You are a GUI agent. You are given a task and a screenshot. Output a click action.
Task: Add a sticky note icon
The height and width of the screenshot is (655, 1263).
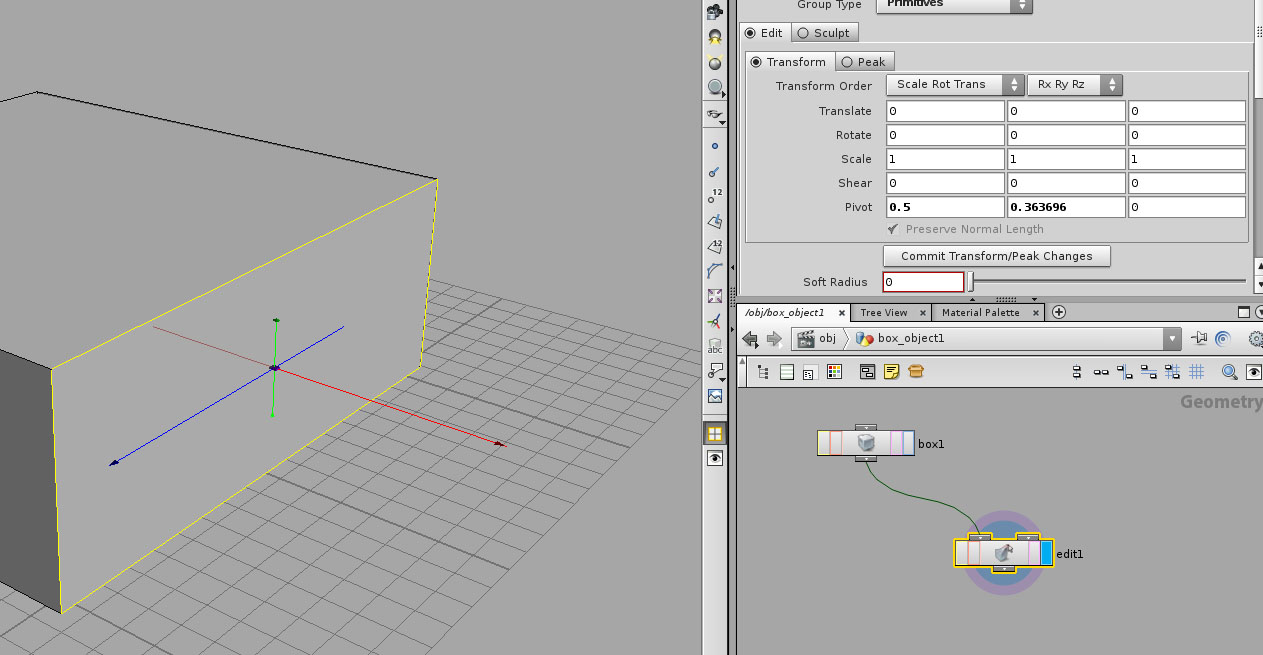click(x=891, y=372)
